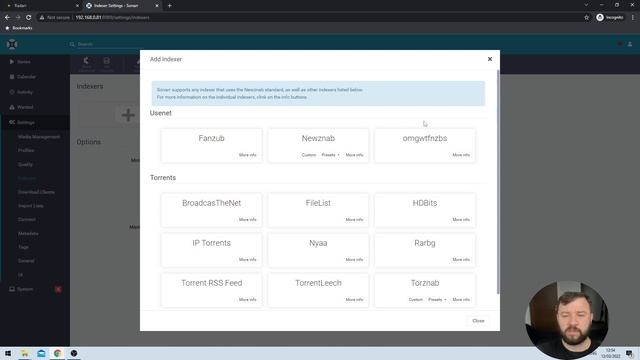Open More info for Nyaa
The image size is (640, 360).
coord(354,260)
